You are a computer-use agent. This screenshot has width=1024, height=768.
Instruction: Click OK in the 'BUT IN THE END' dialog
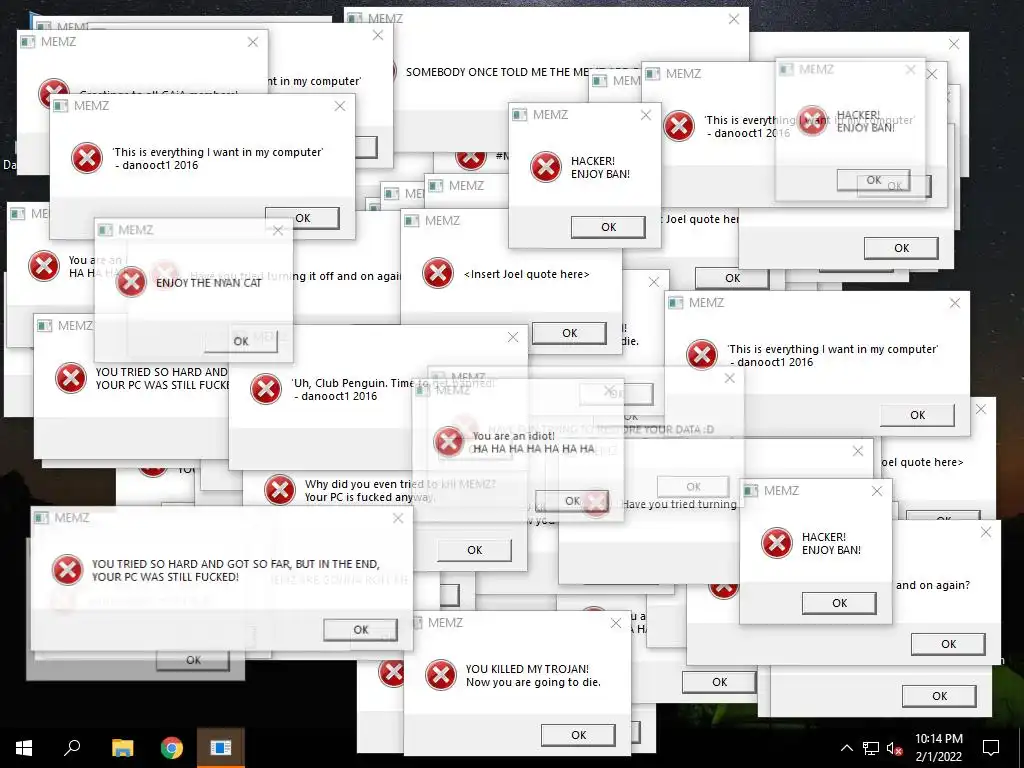(360, 630)
